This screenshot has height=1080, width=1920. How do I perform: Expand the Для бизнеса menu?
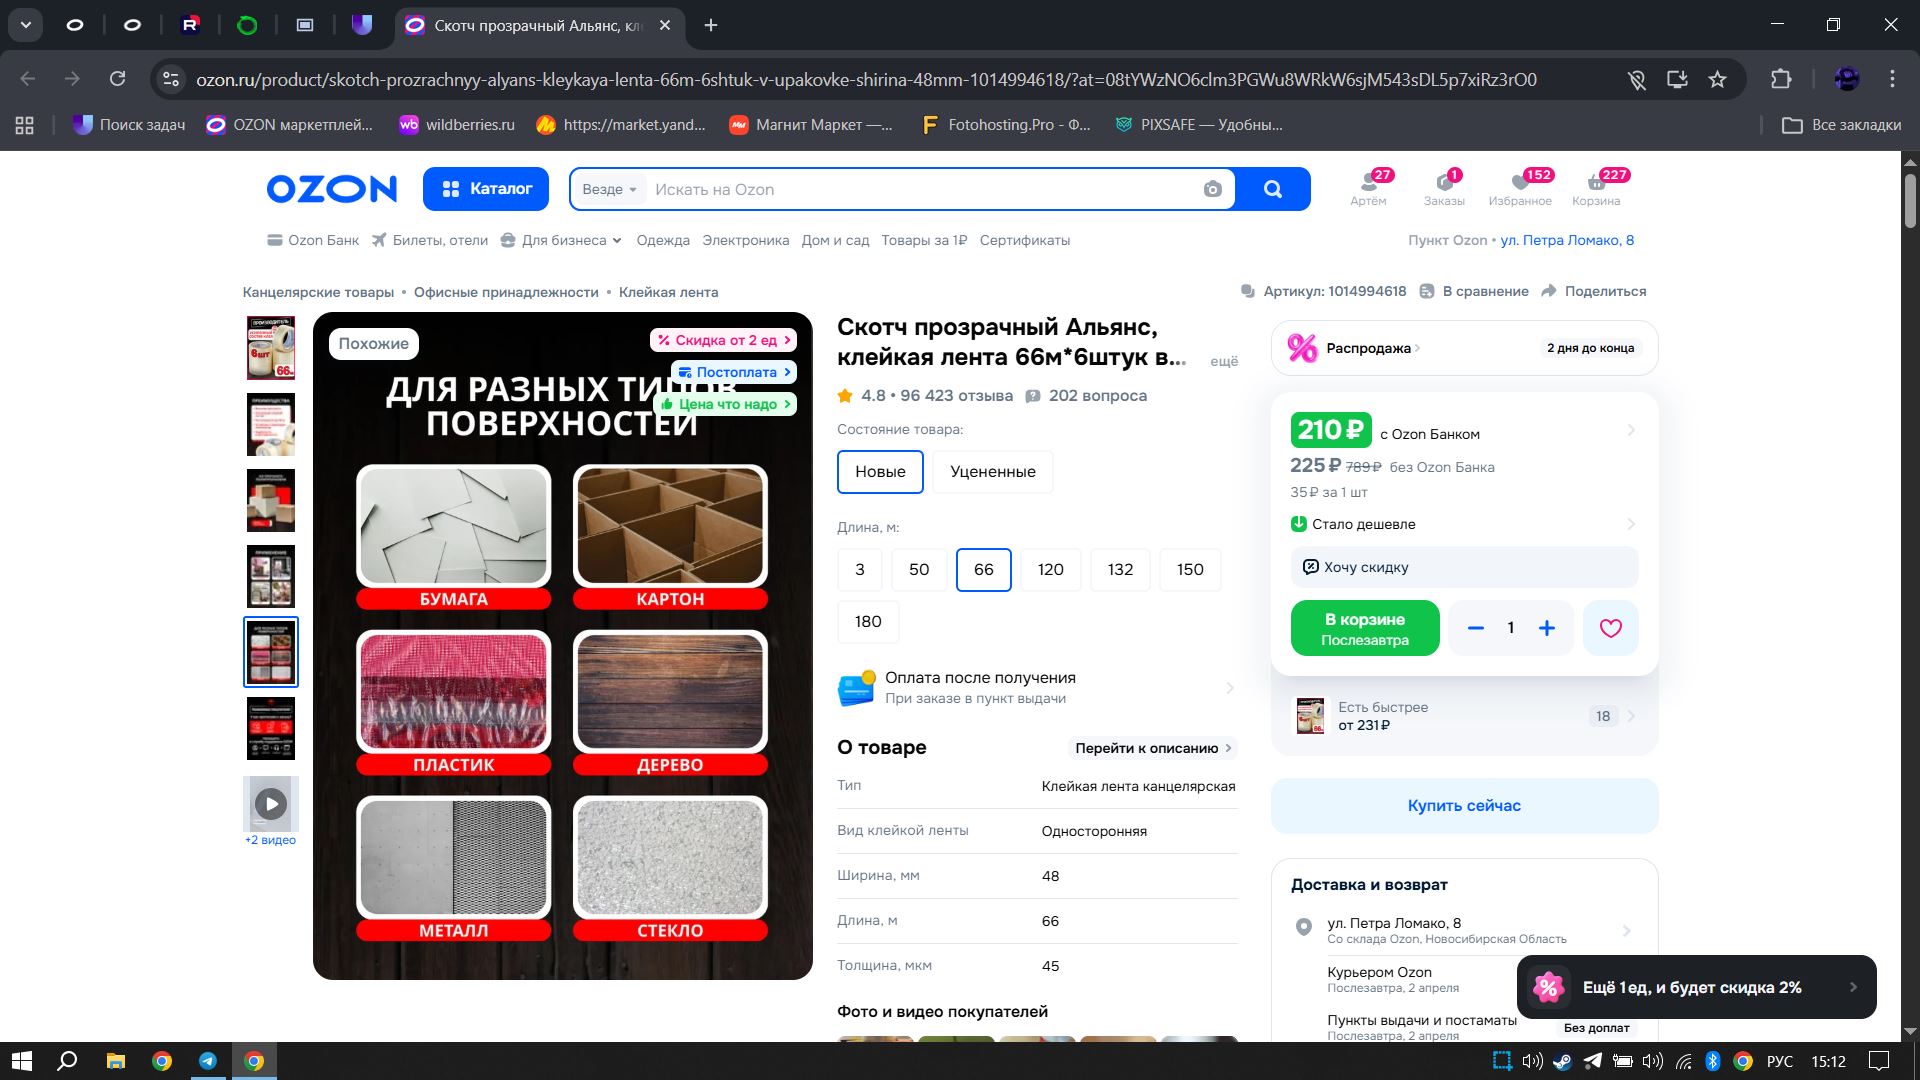coord(561,240)
